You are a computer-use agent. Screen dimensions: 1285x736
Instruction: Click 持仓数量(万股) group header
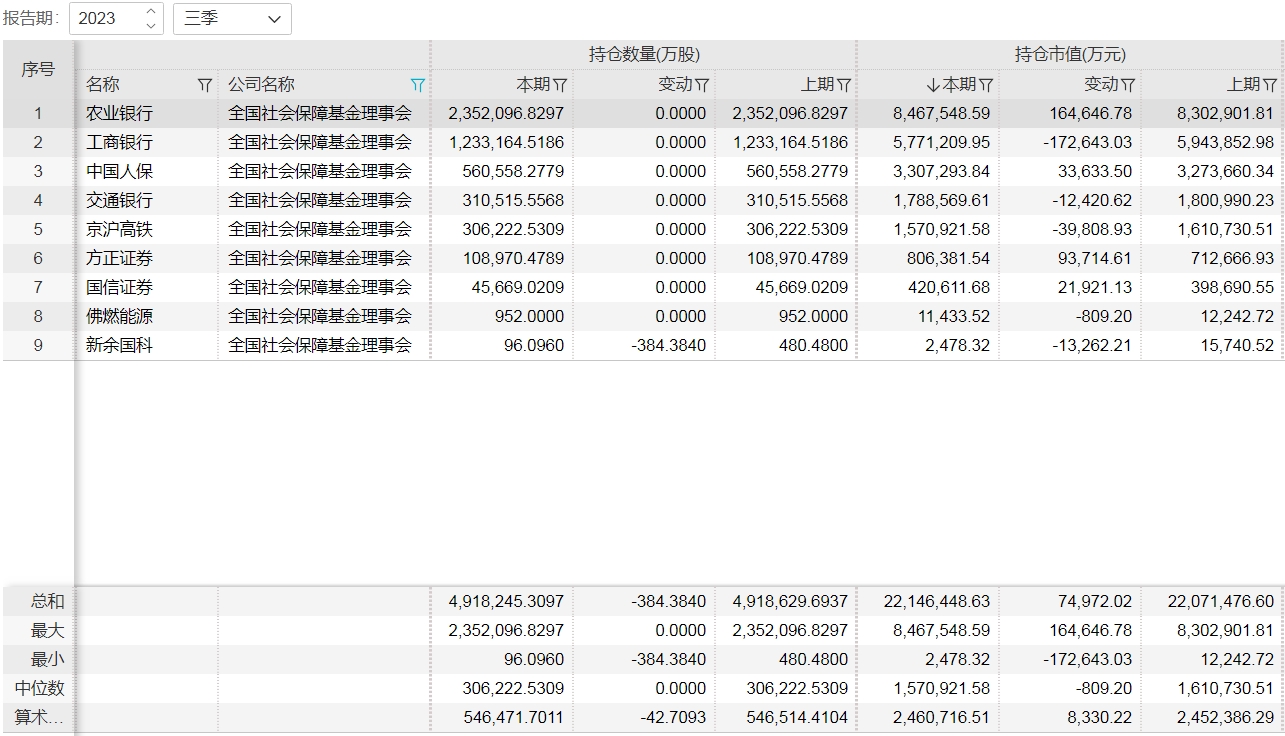coord(644,55)
